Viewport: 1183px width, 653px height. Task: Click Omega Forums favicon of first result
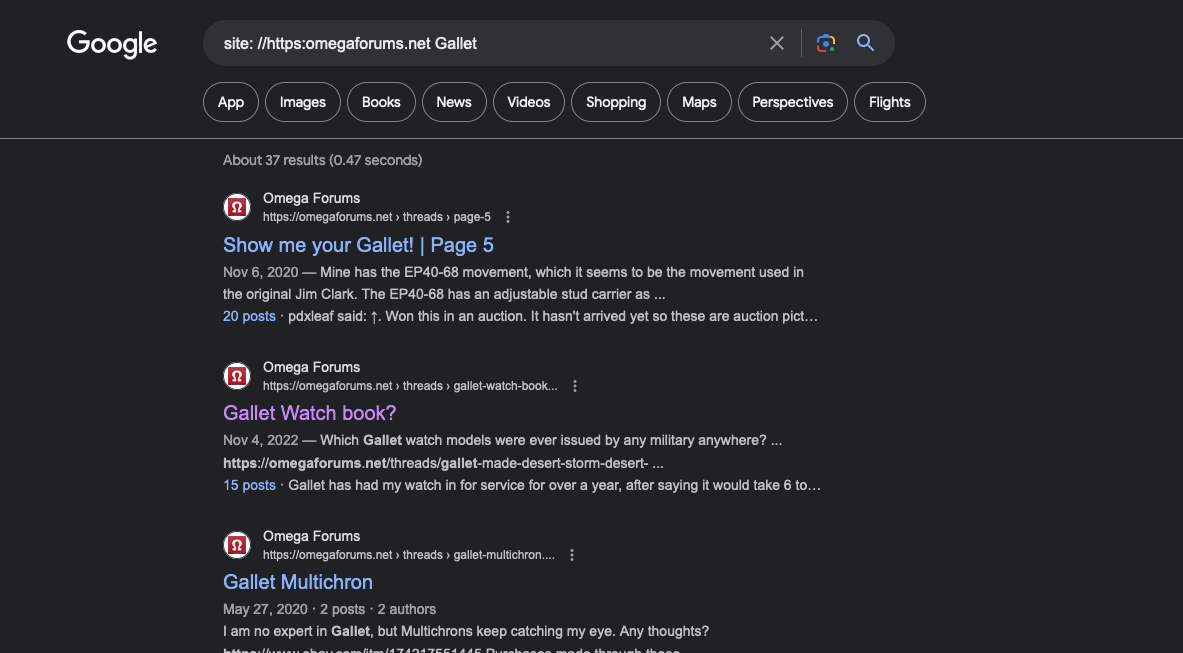pos(237,207)
